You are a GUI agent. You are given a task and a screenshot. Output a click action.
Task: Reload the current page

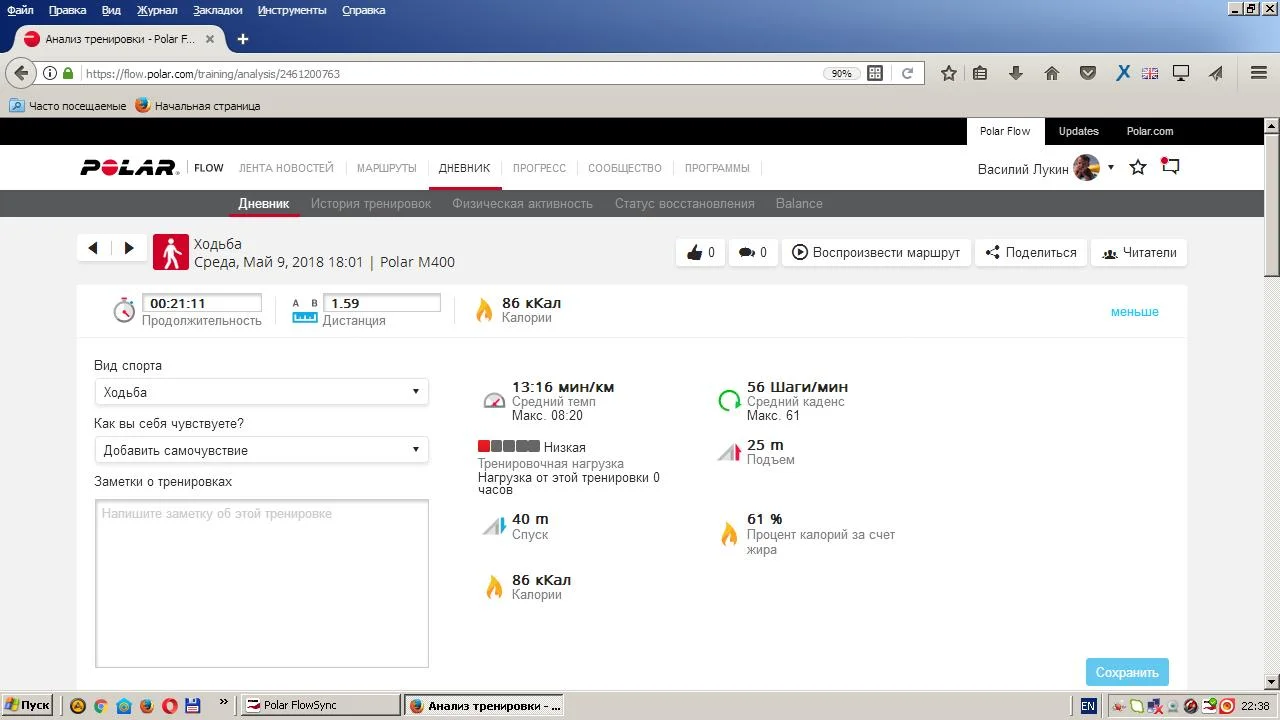(907, 73)
